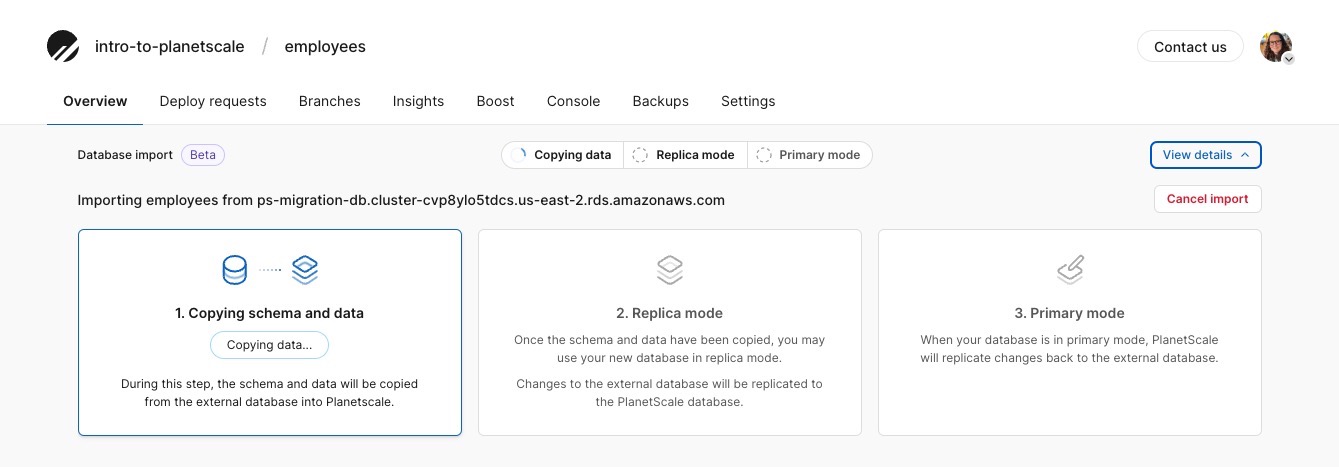
Task: Click the gray layers icon in Replica mode card
Action: point(670,270)
